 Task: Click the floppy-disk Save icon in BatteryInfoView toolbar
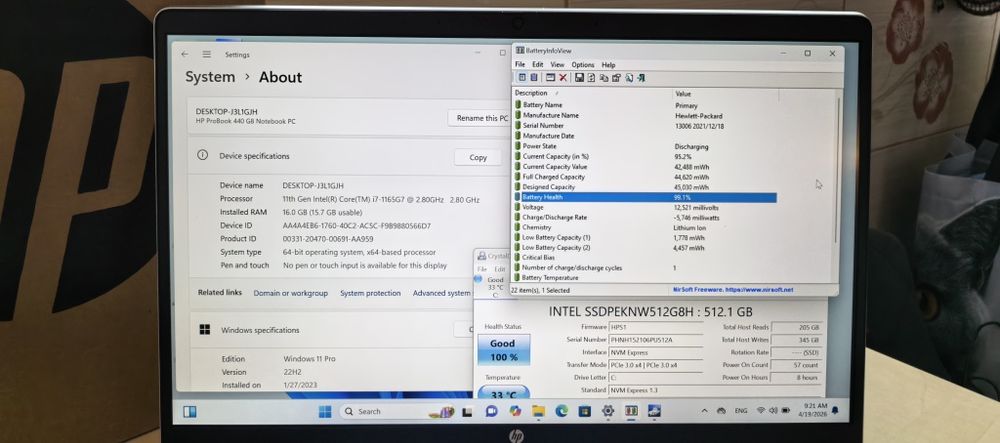579,77
